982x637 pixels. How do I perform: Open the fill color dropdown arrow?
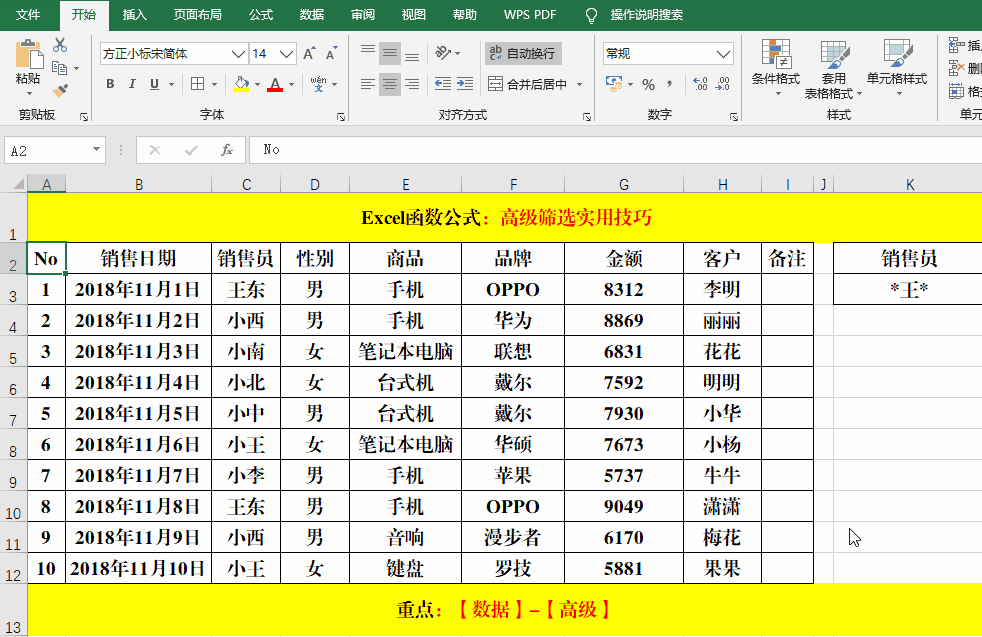[x=257, y=85]
